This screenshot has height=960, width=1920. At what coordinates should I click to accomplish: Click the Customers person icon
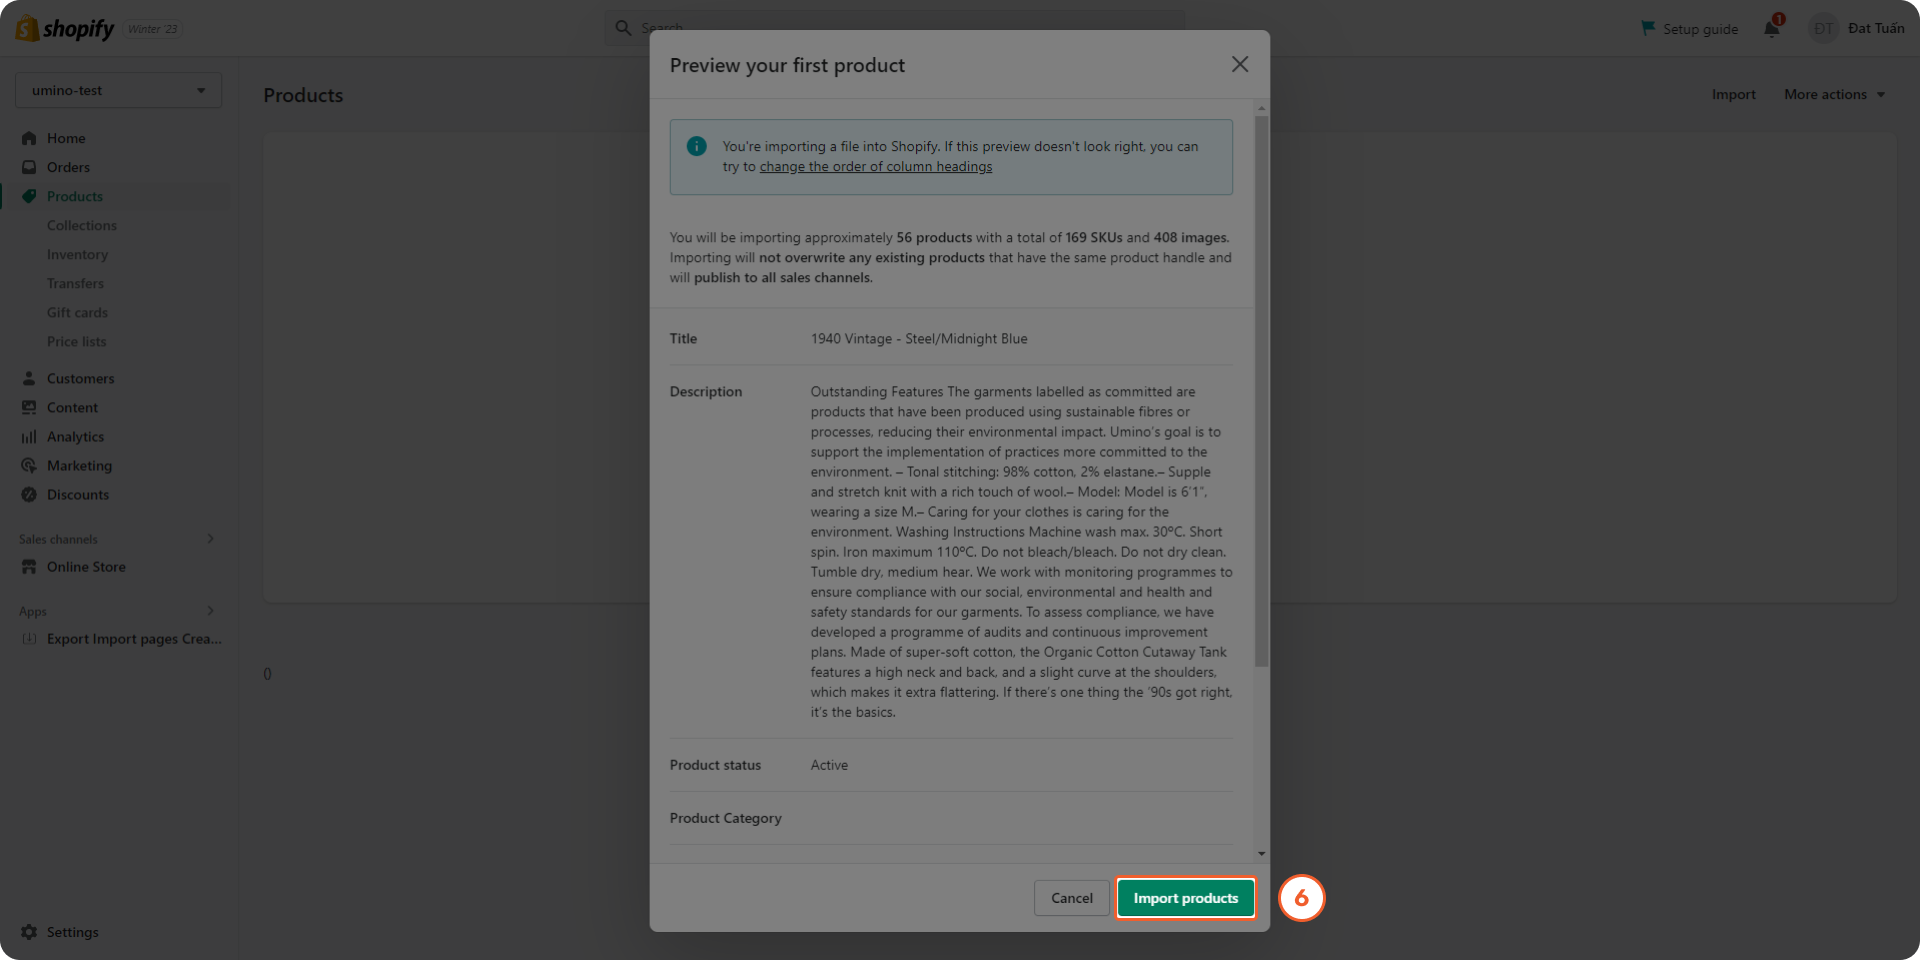pos(29,378)
